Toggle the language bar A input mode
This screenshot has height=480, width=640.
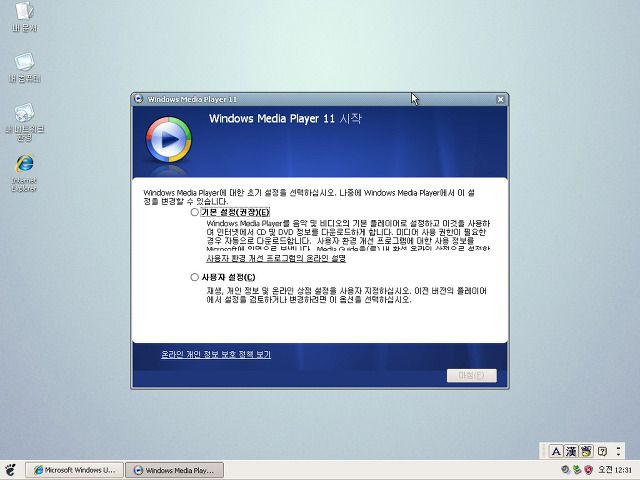coord(556,451)
